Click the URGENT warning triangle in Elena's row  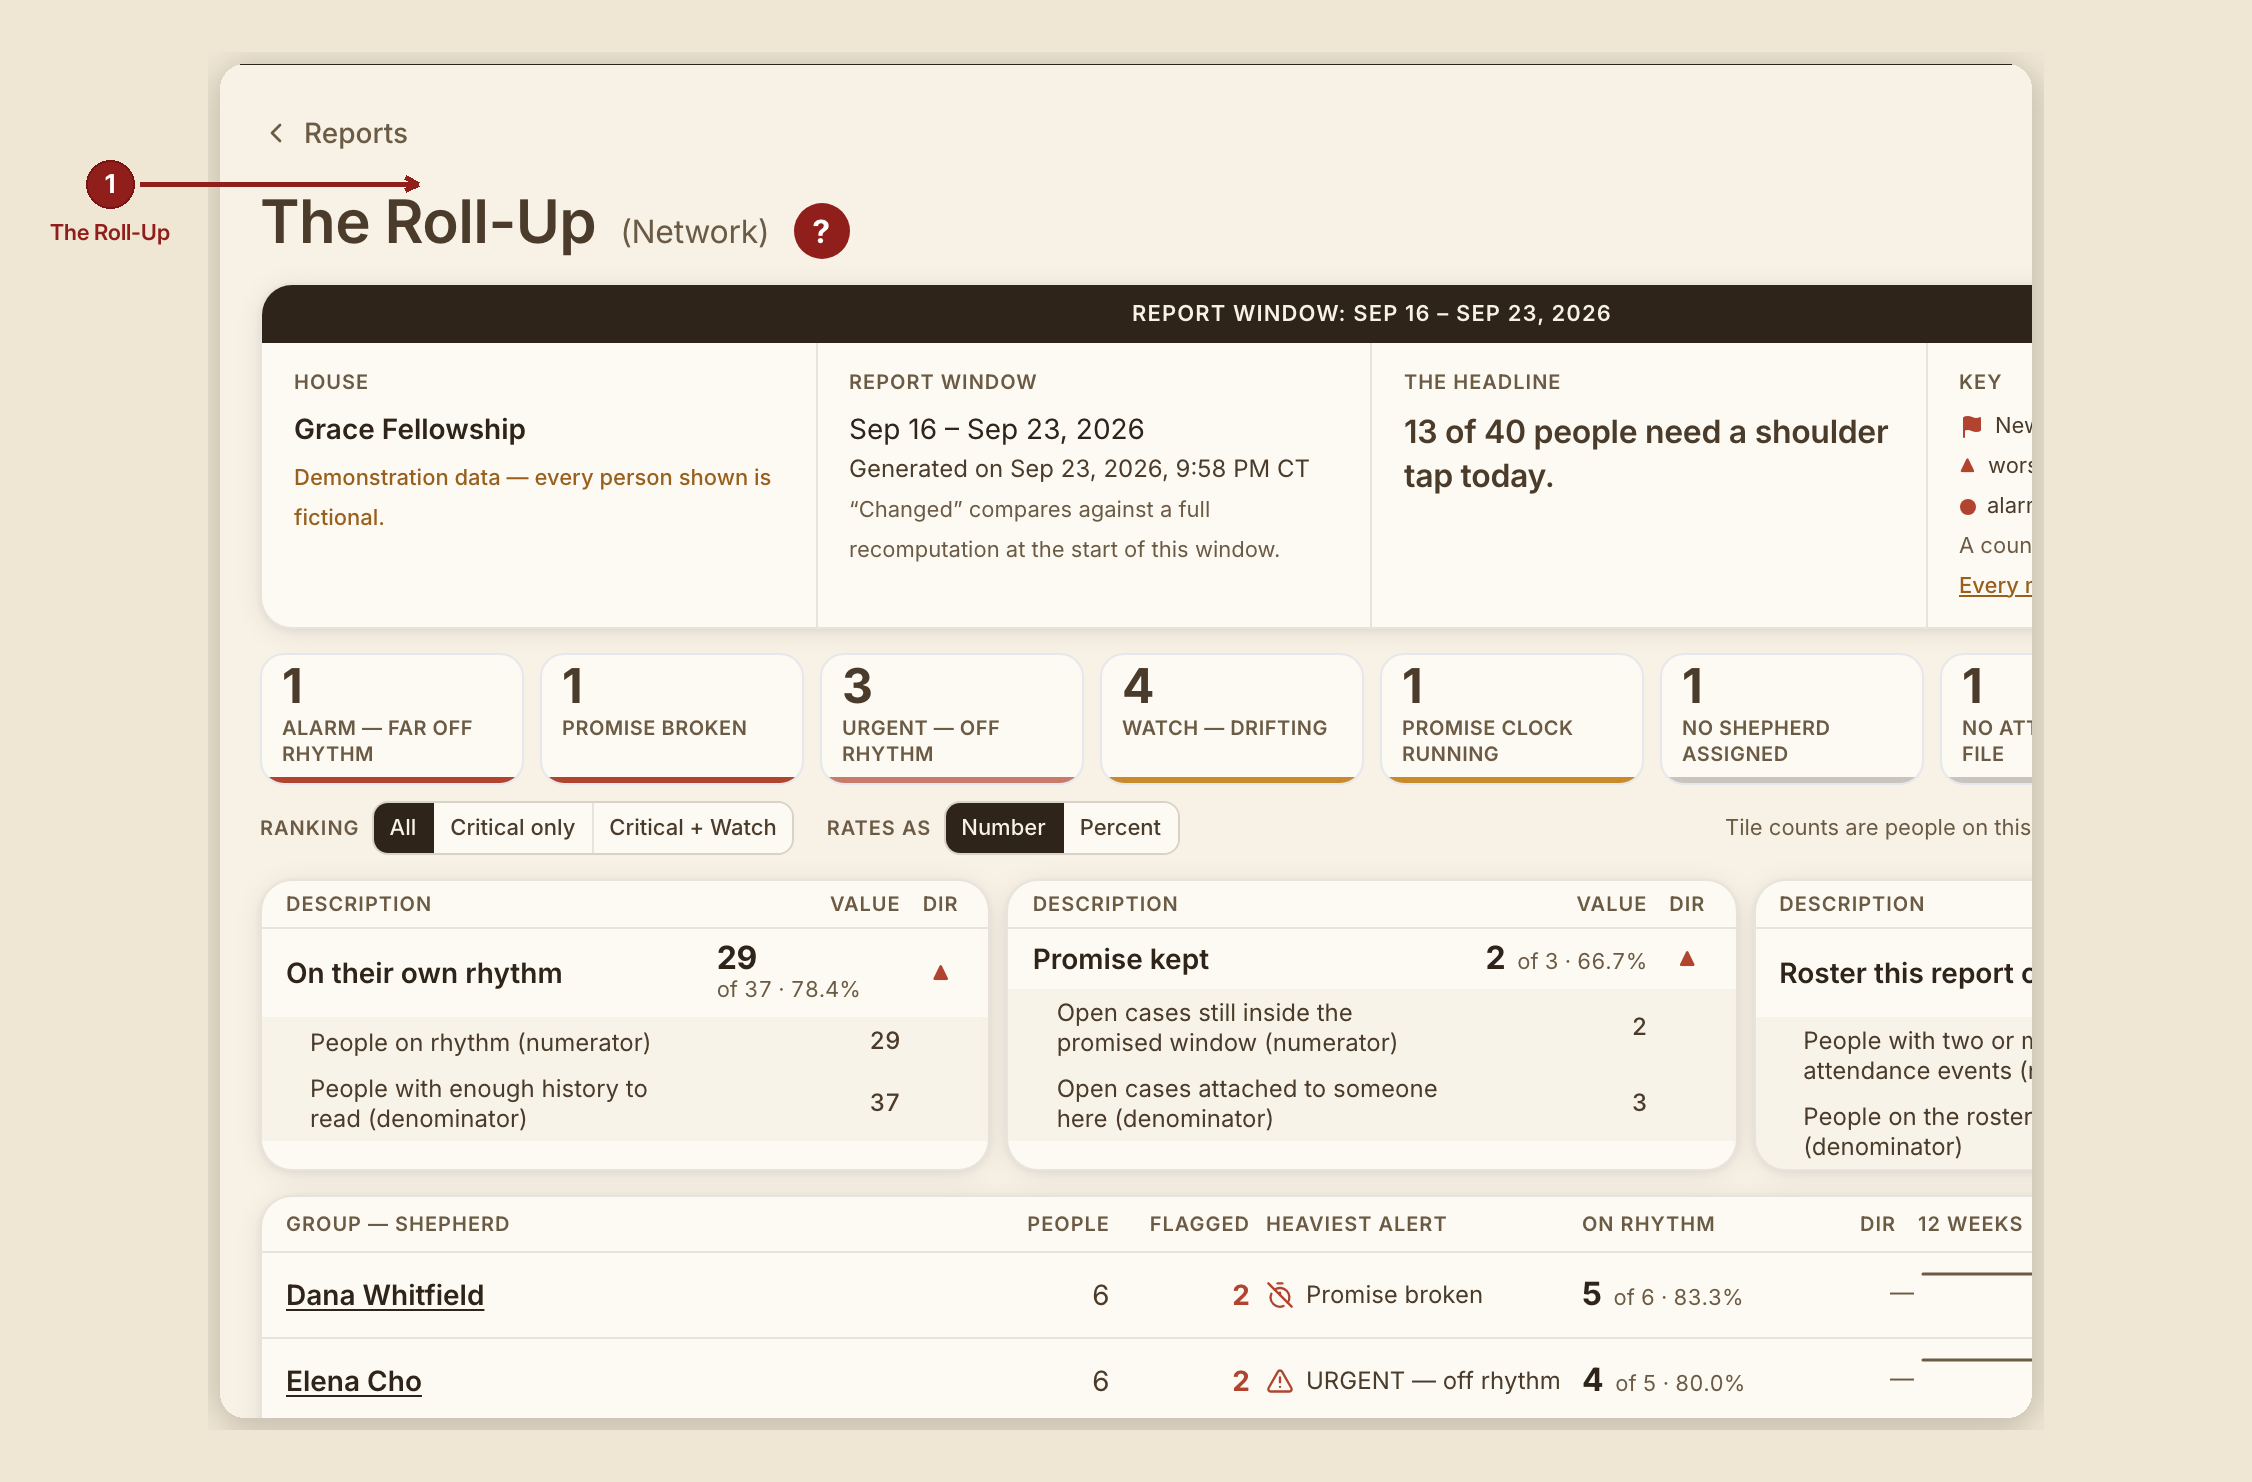coord(1280,1381)
